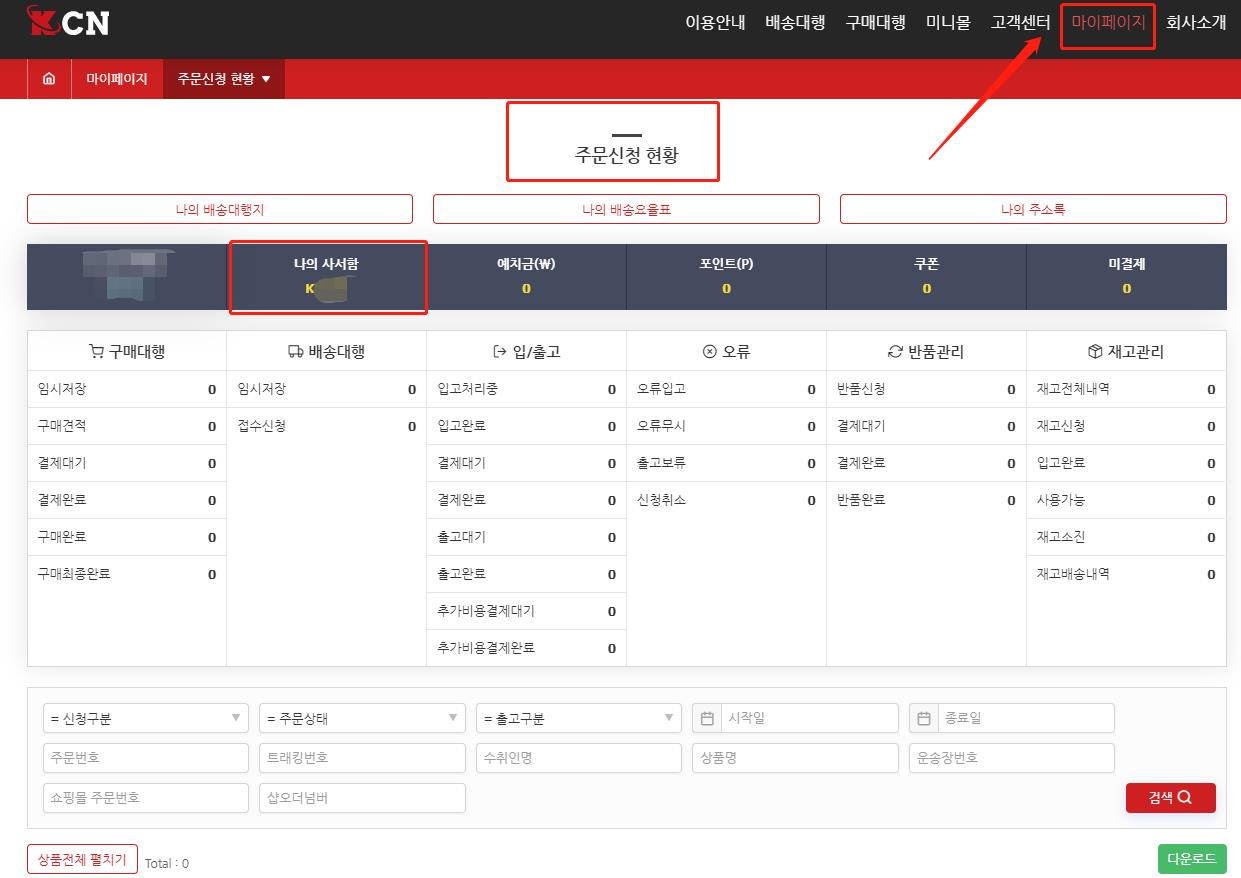Open 마이페이지 in top navigation

(1108, 23)
